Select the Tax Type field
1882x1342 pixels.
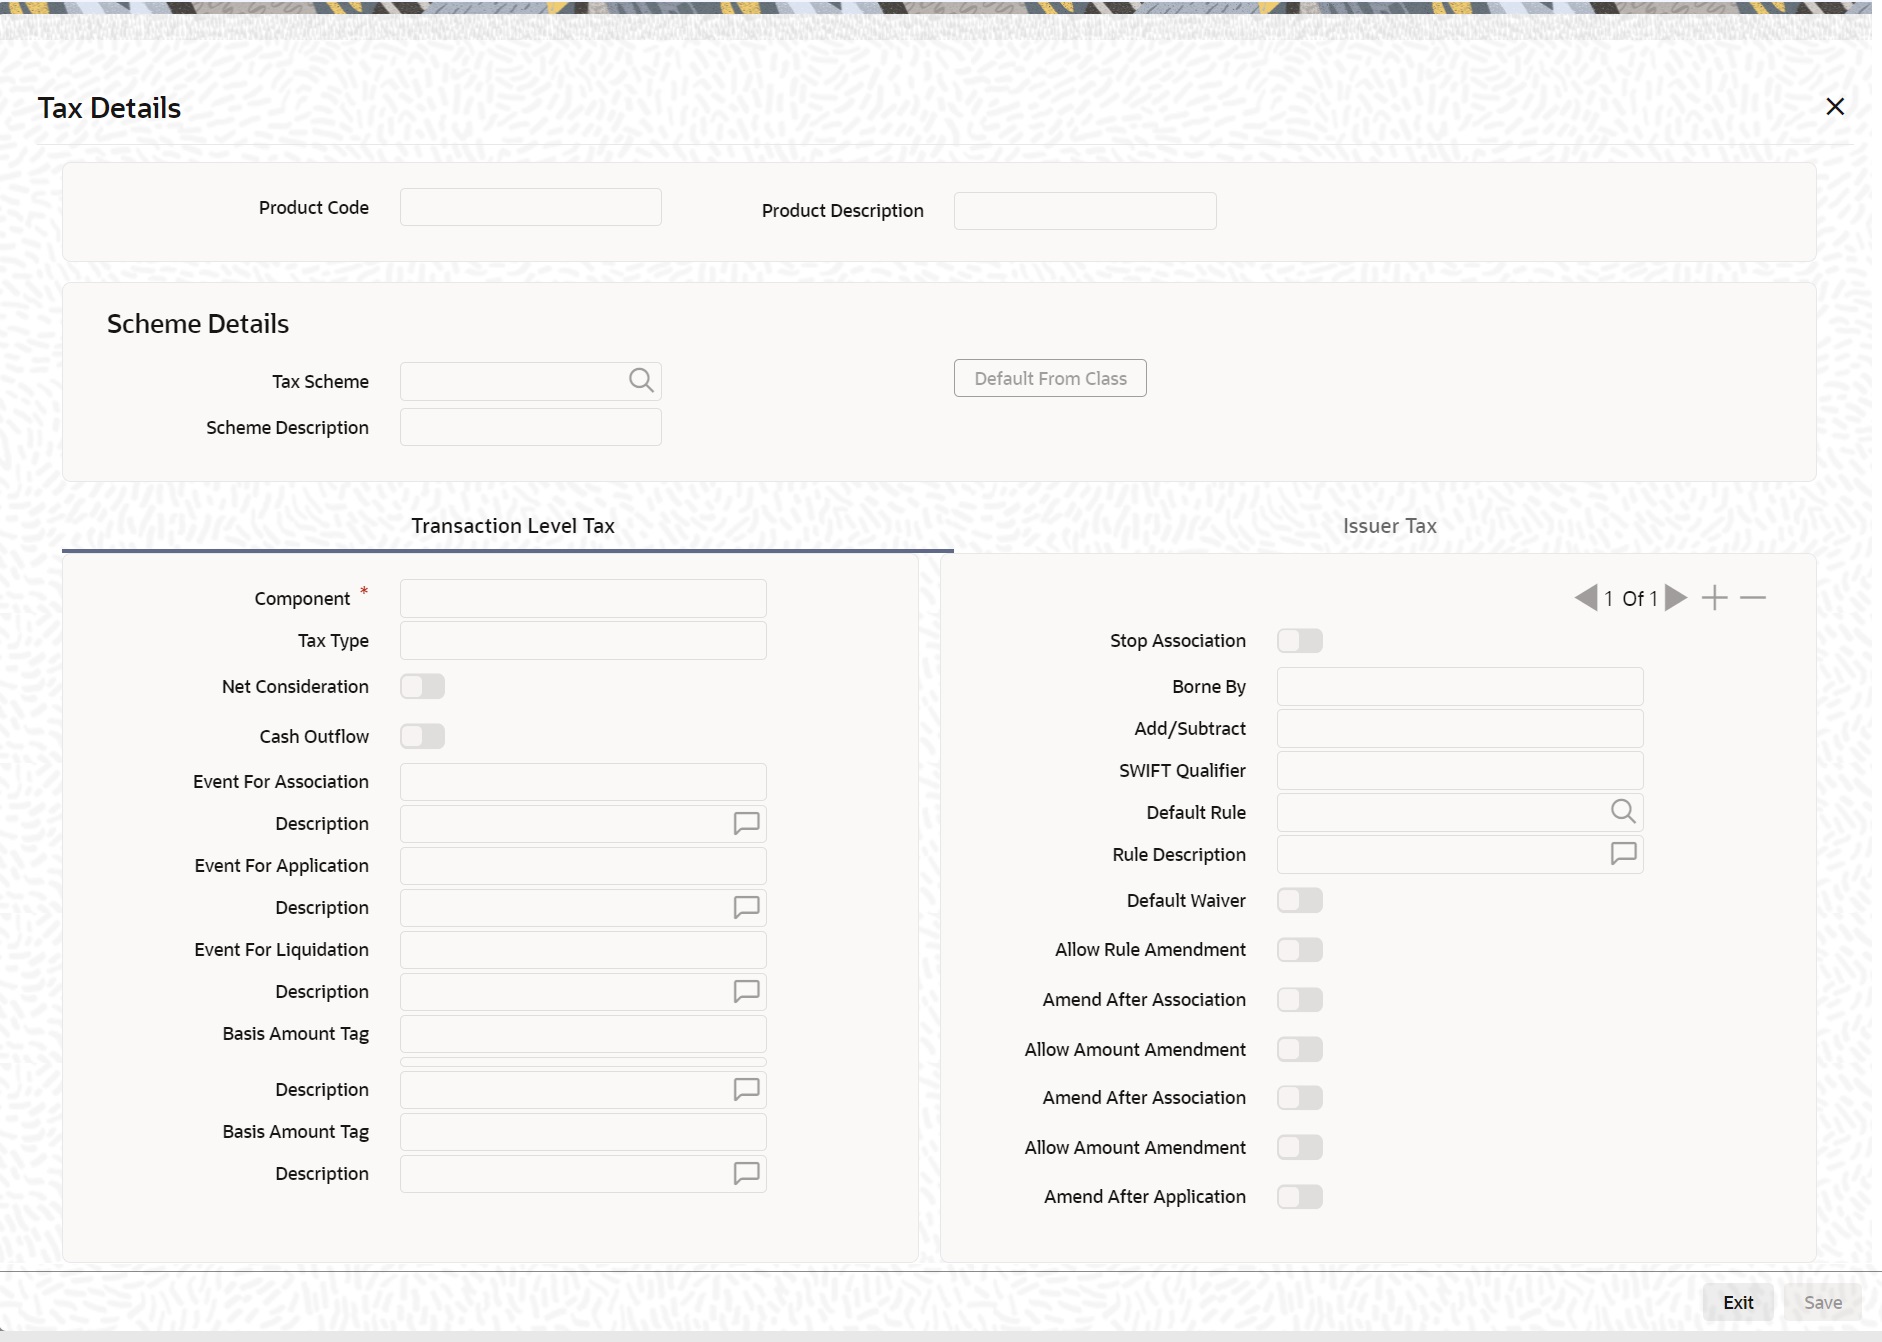coord(583,640)
